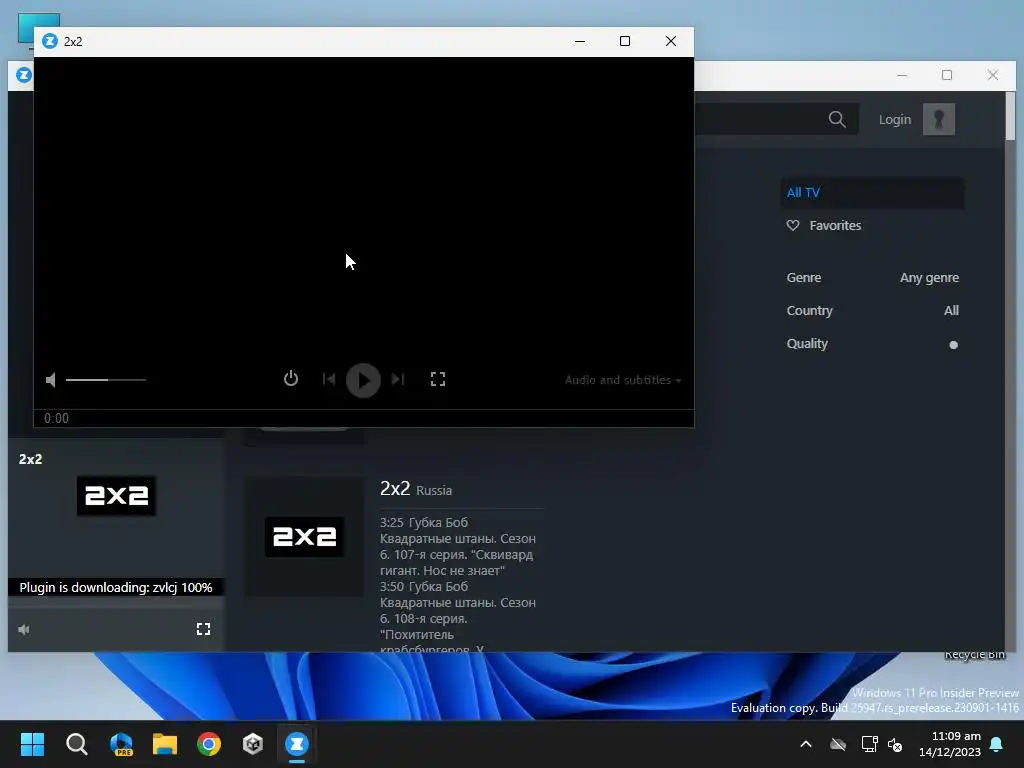Select the All TV tab
Image resolution: width=1024 pixels, height=768 pixels.
[872, 193]
